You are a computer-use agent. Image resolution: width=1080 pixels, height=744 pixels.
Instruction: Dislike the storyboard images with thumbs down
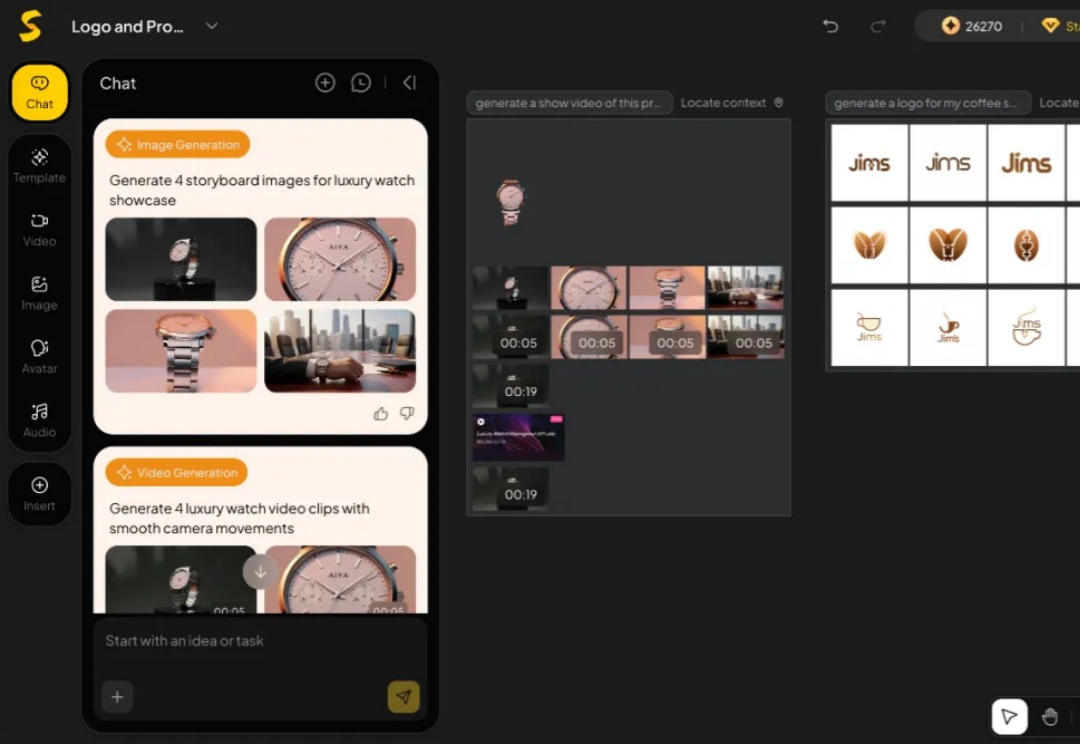[x=407, y=413]
